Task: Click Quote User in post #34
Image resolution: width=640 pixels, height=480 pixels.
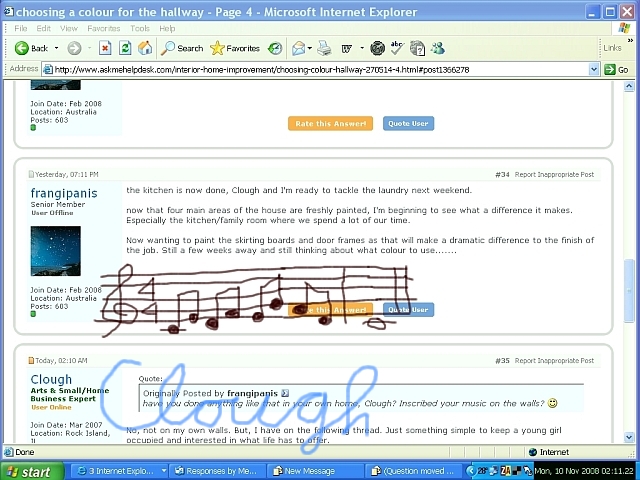Action: [408, 310]
